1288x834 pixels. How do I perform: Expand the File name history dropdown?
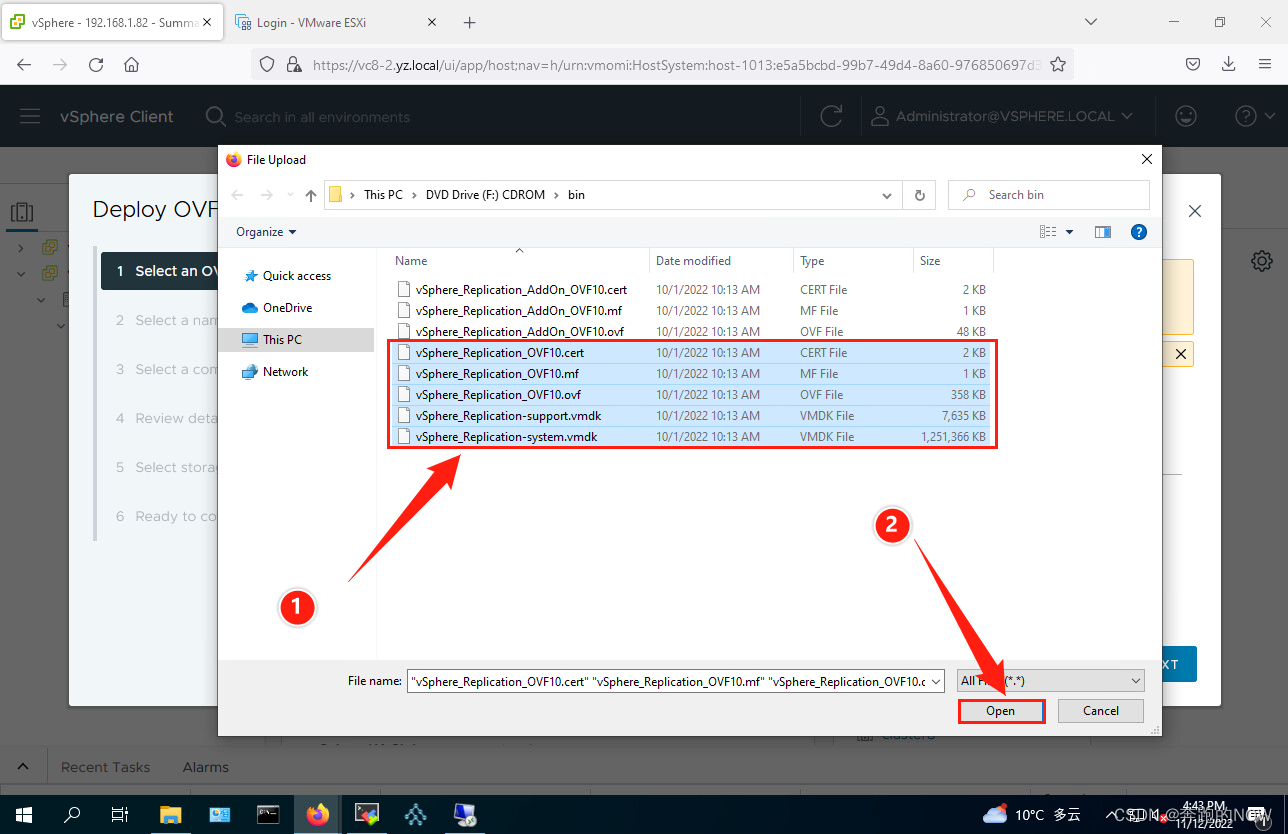[x=936, y=681]
